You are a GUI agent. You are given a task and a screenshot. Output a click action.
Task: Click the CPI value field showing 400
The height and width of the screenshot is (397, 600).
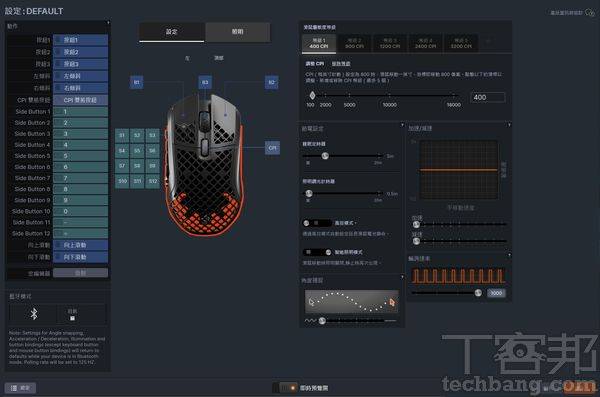(x=488, y=97)
